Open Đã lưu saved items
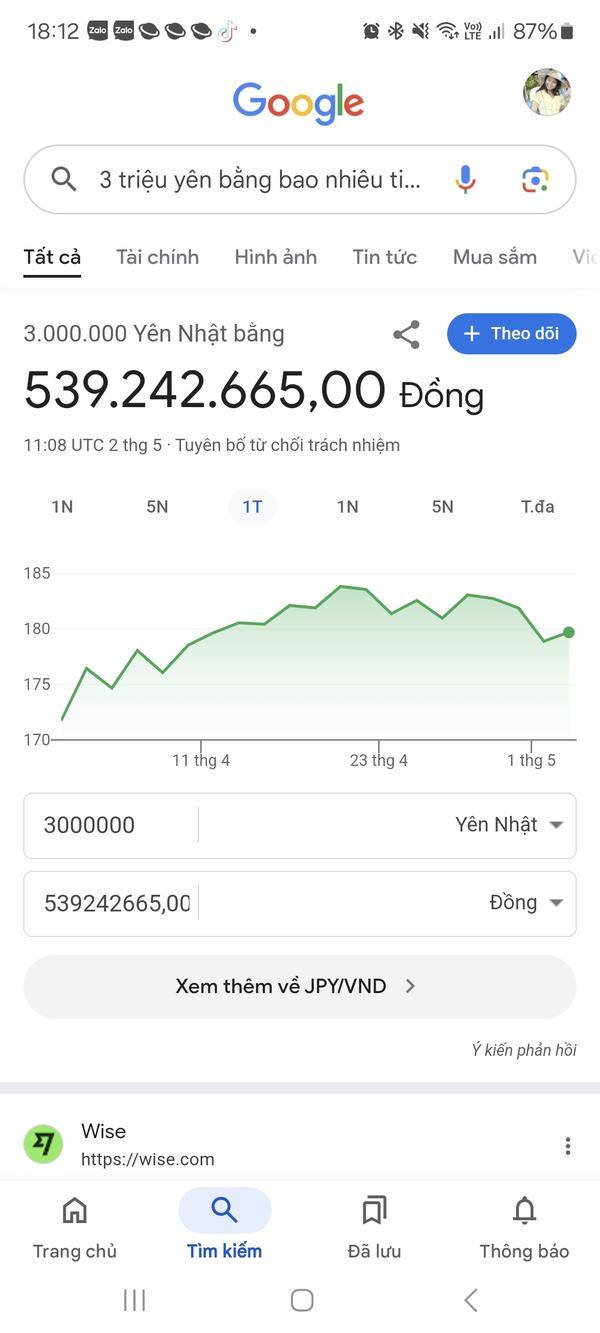Image resolution: width=600 pixels, height=1333 pixels. tap(374, 1227)
